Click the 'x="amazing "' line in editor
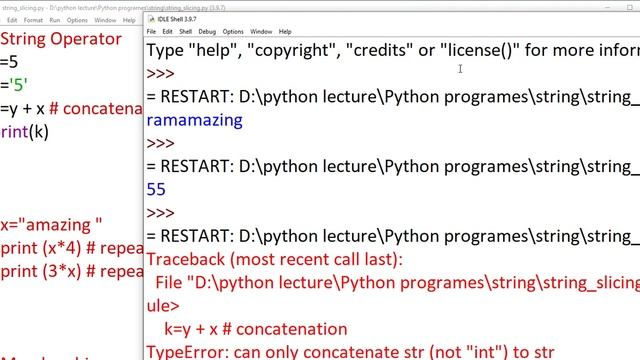The width and height of the screenshot is (640, 360). [51, 225]
